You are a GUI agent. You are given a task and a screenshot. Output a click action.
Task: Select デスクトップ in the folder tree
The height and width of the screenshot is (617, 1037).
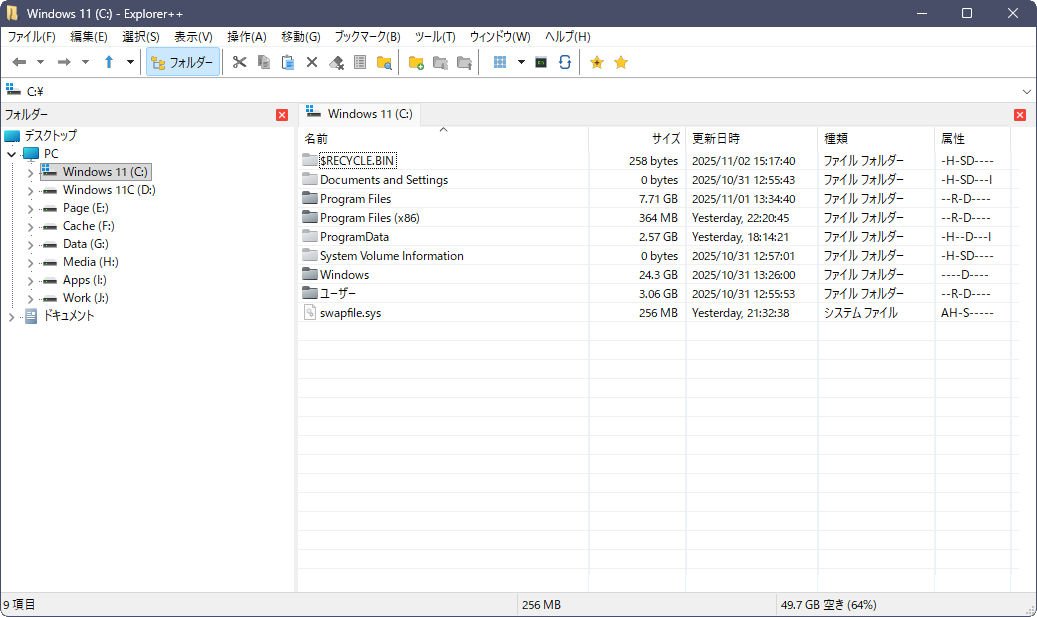(x=50, y=136)
